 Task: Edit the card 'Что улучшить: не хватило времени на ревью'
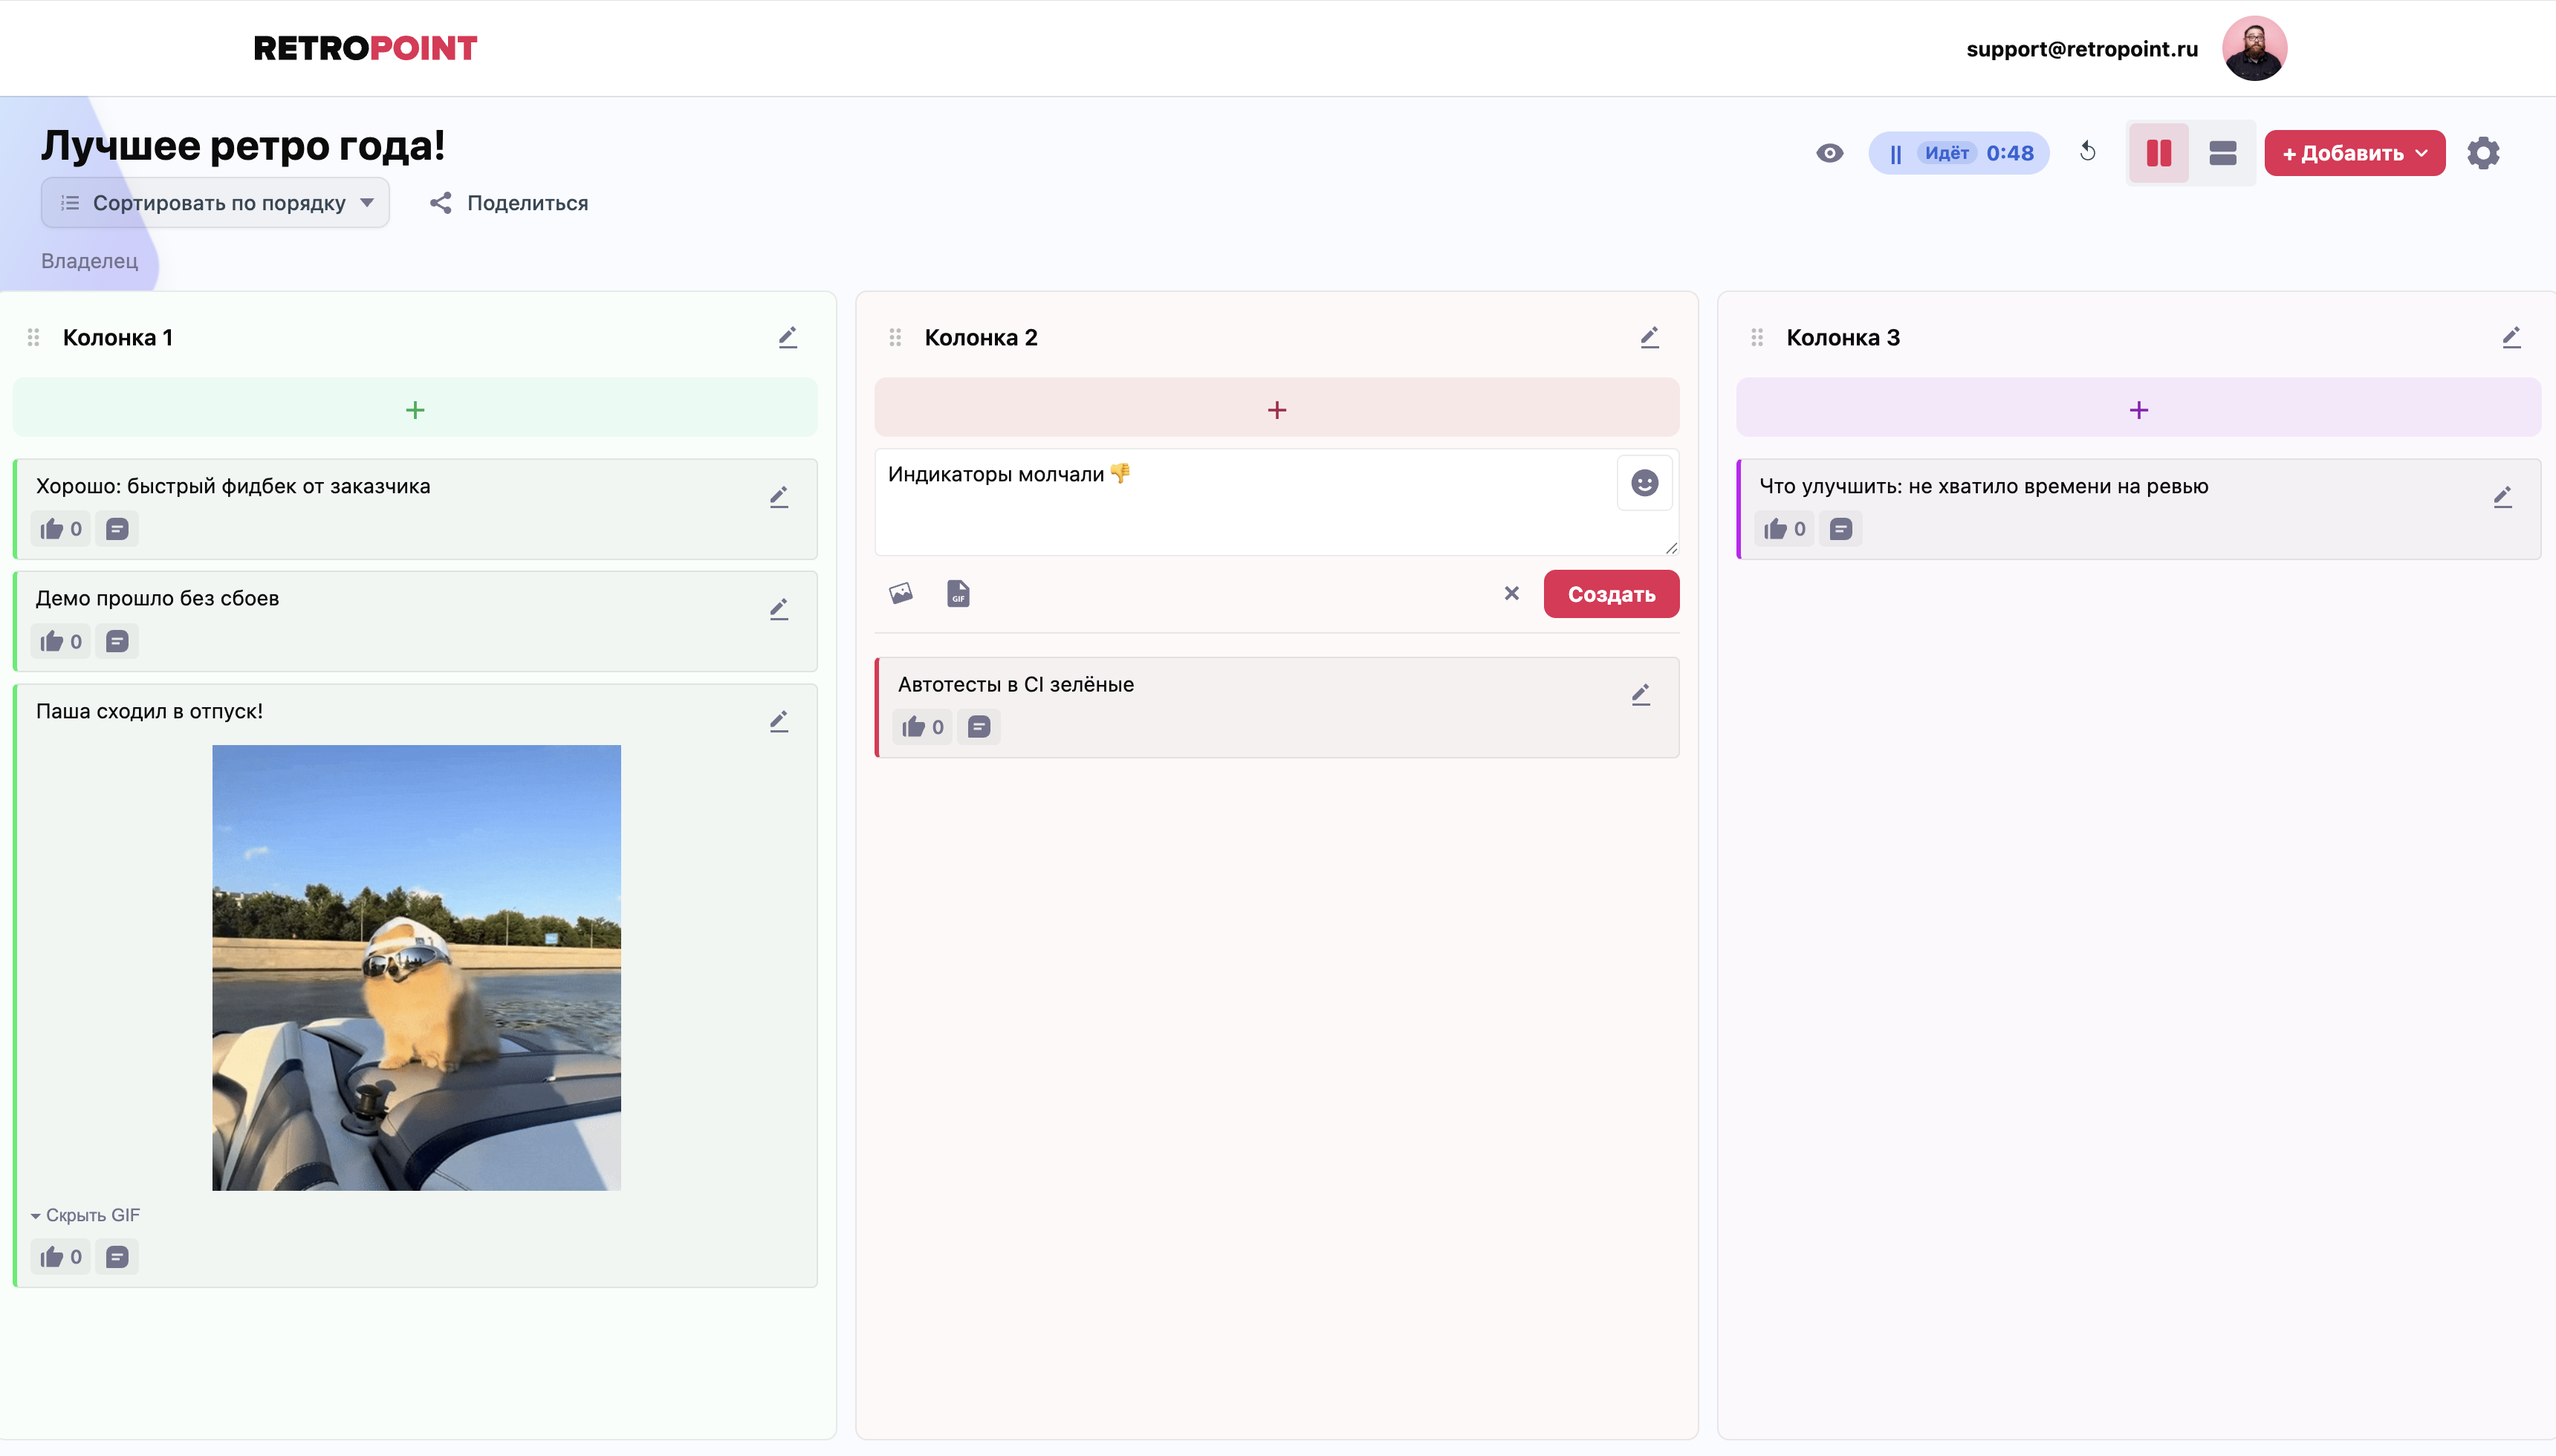point(2503,497)
